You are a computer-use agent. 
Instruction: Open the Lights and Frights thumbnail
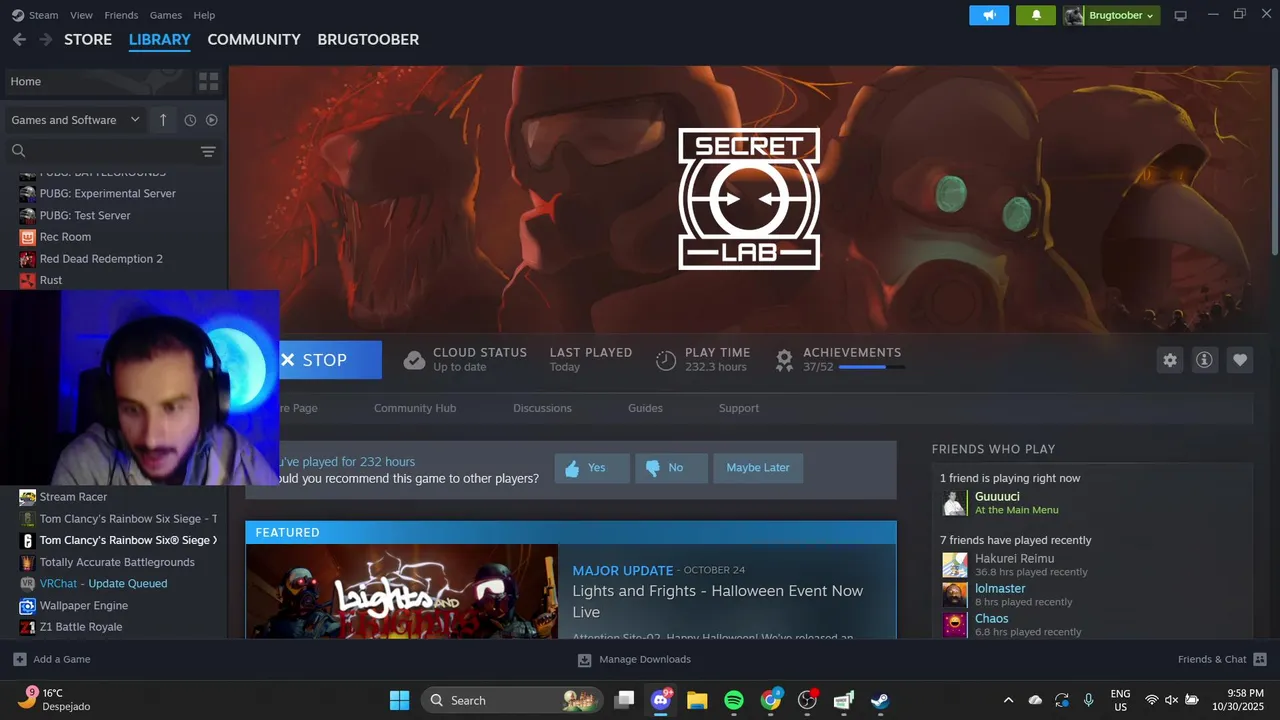click(402, 592)
